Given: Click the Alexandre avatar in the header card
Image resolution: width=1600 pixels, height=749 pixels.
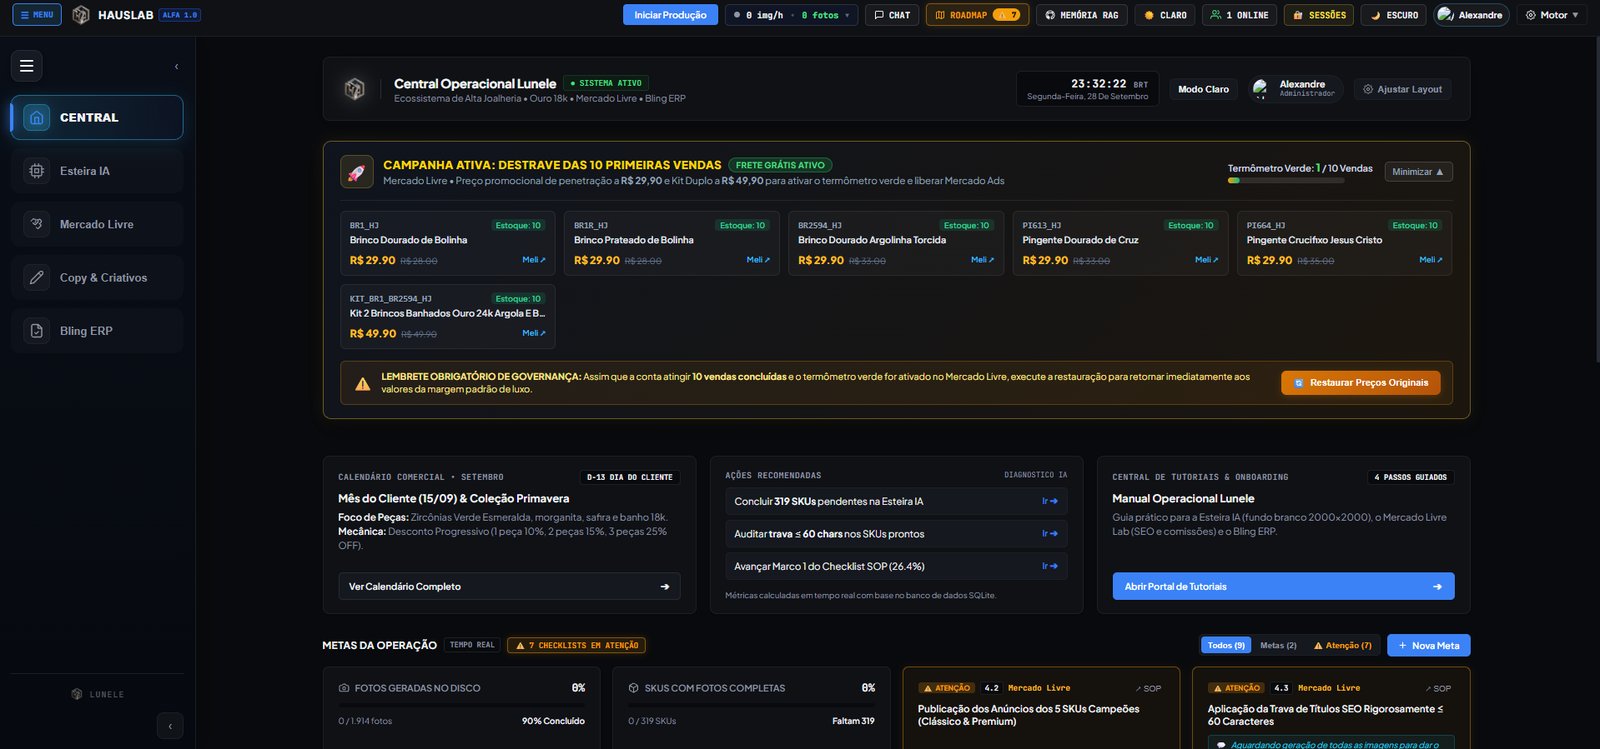Looking at the screenshot, I should tap(1260, 89).
